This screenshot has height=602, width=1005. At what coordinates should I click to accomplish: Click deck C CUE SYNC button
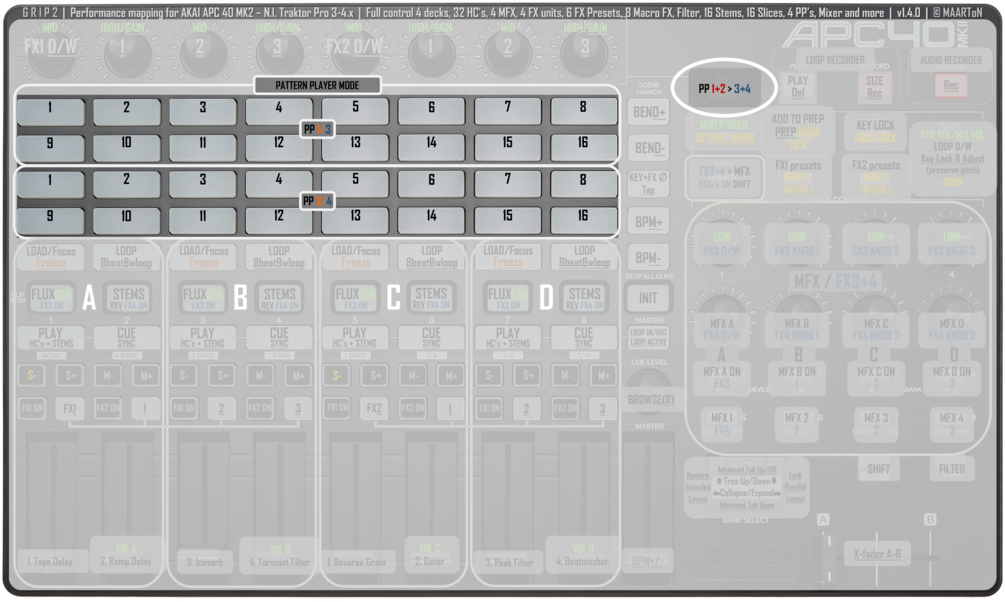pyautogui.click(x=431, y=337)
